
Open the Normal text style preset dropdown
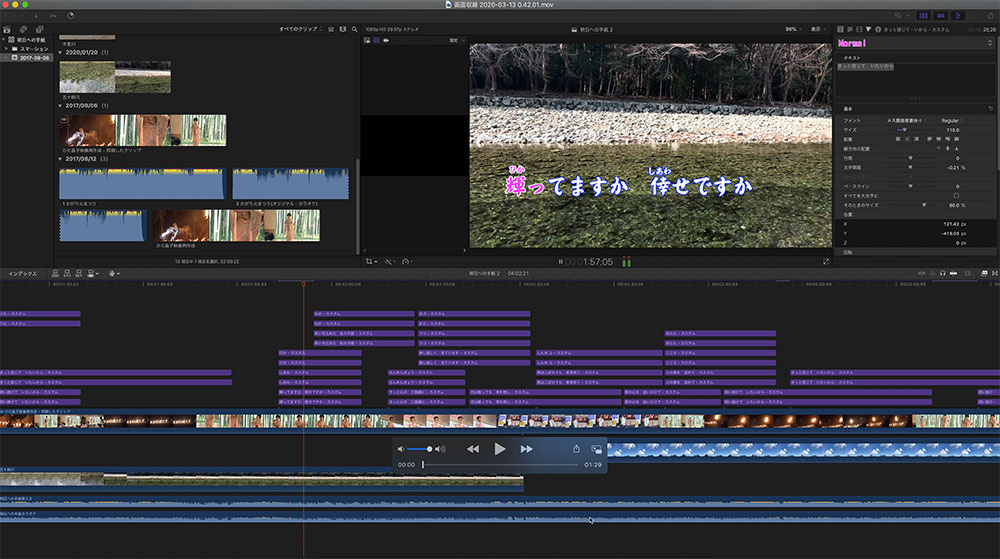(x=900, y=44)
